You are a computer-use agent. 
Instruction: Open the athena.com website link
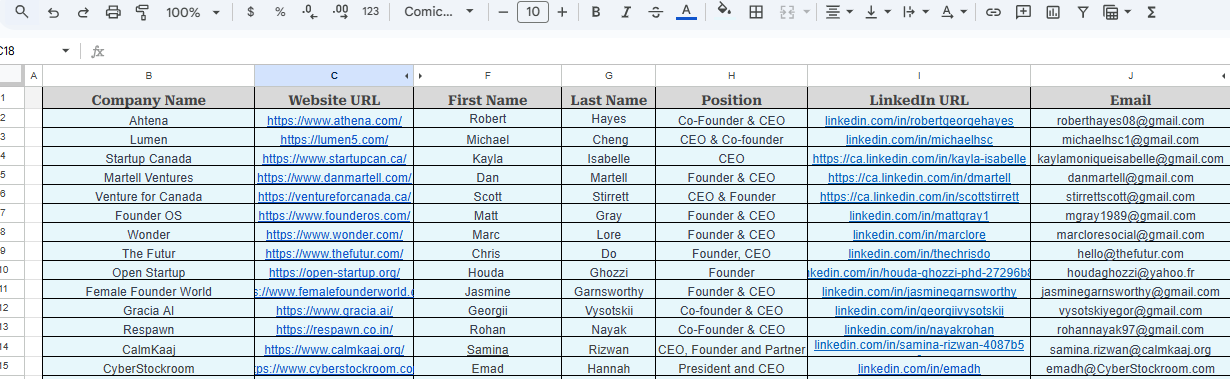pos(334,120)
